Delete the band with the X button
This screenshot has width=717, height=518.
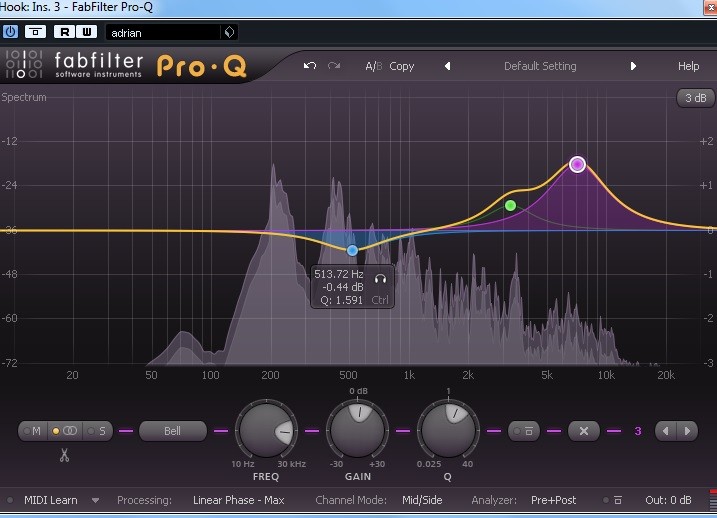(x=583, y=431)
